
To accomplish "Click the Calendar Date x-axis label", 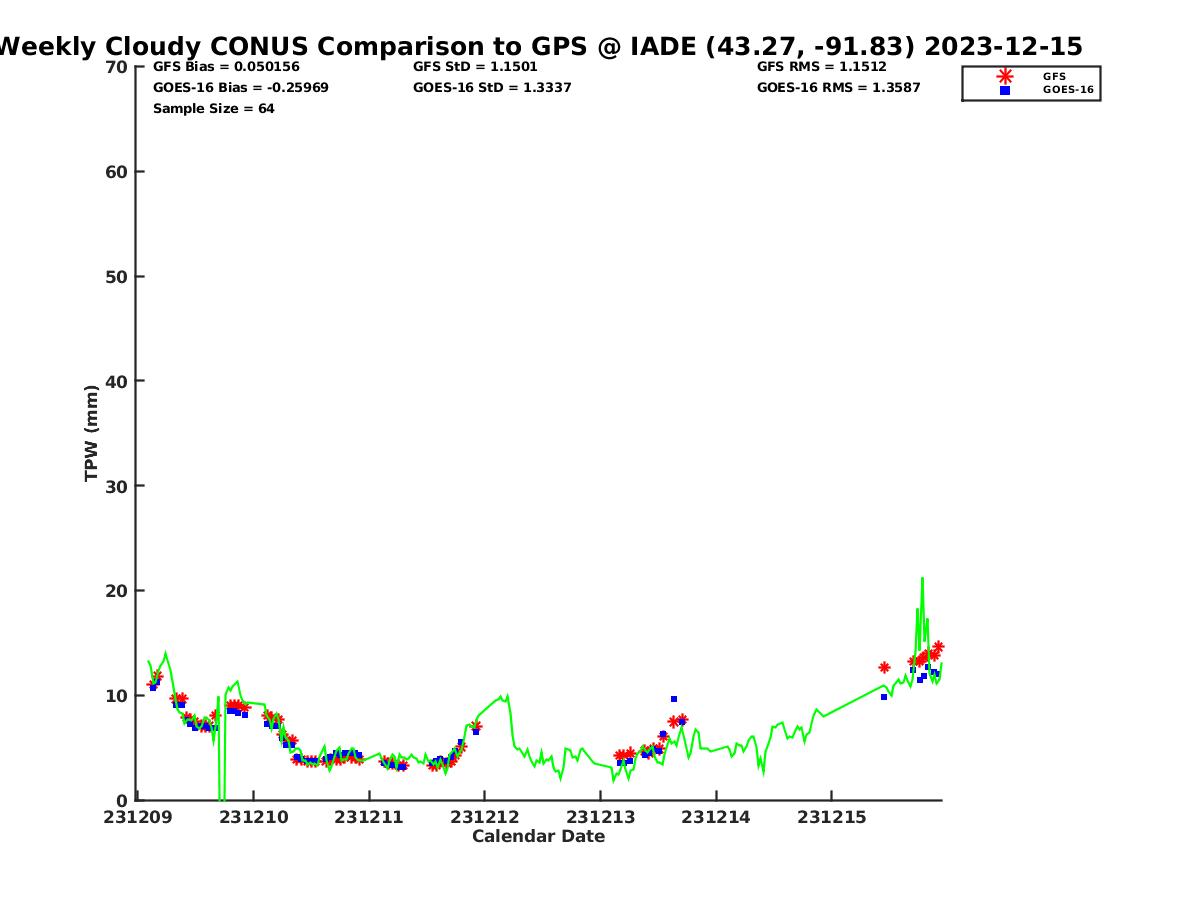I will click(538, 836).
